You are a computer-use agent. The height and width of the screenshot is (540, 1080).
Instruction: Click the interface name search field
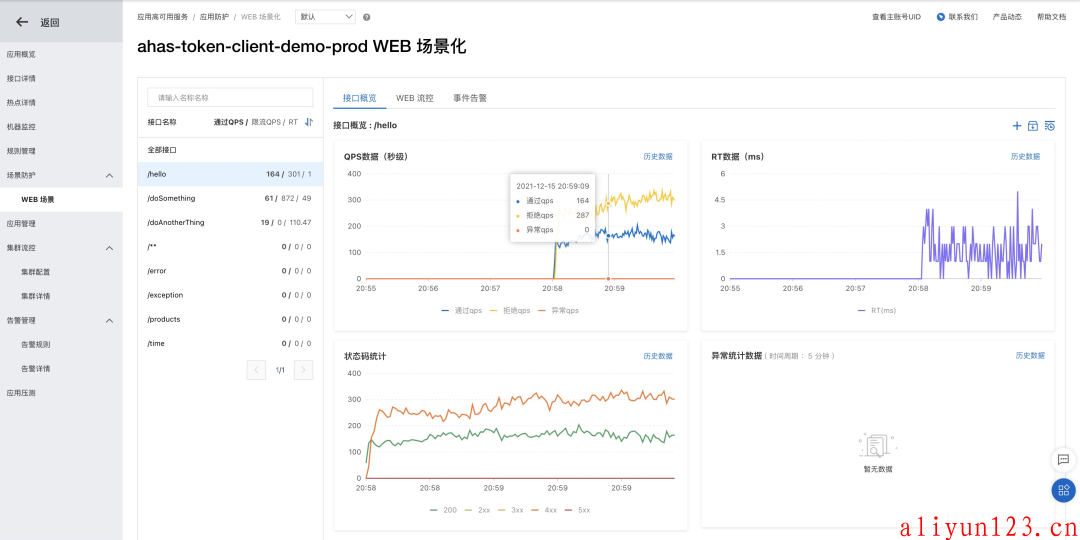(x=230, y=97)
